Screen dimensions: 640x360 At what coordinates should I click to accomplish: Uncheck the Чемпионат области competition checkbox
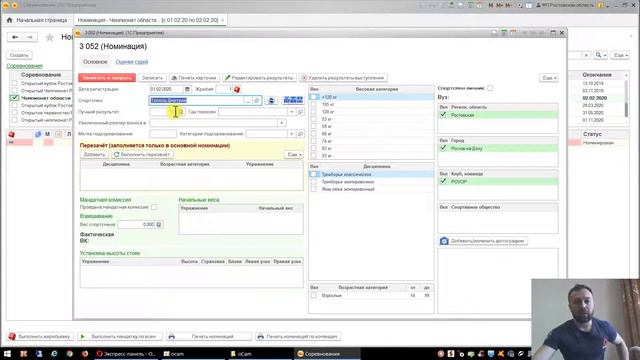tap(14, 98)
